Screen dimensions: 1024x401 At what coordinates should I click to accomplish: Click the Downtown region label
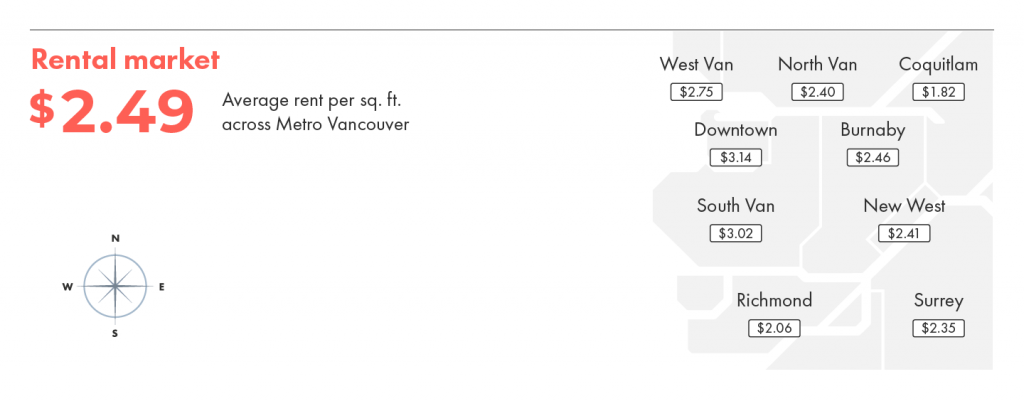point(735,129)
